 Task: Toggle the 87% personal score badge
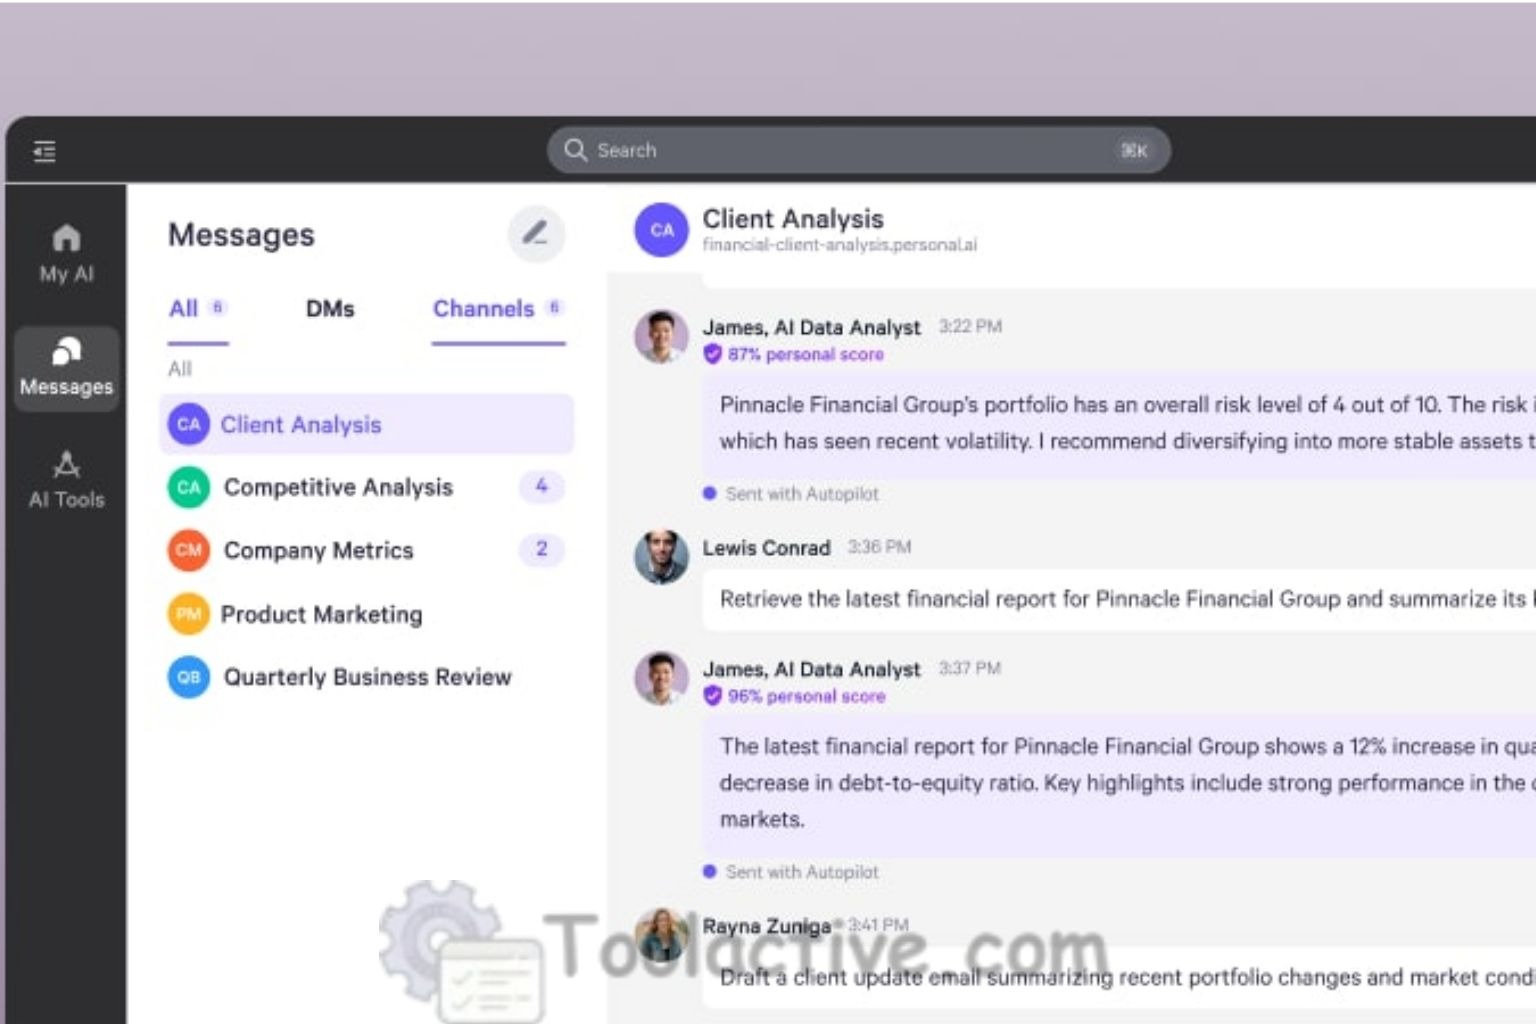795,354
